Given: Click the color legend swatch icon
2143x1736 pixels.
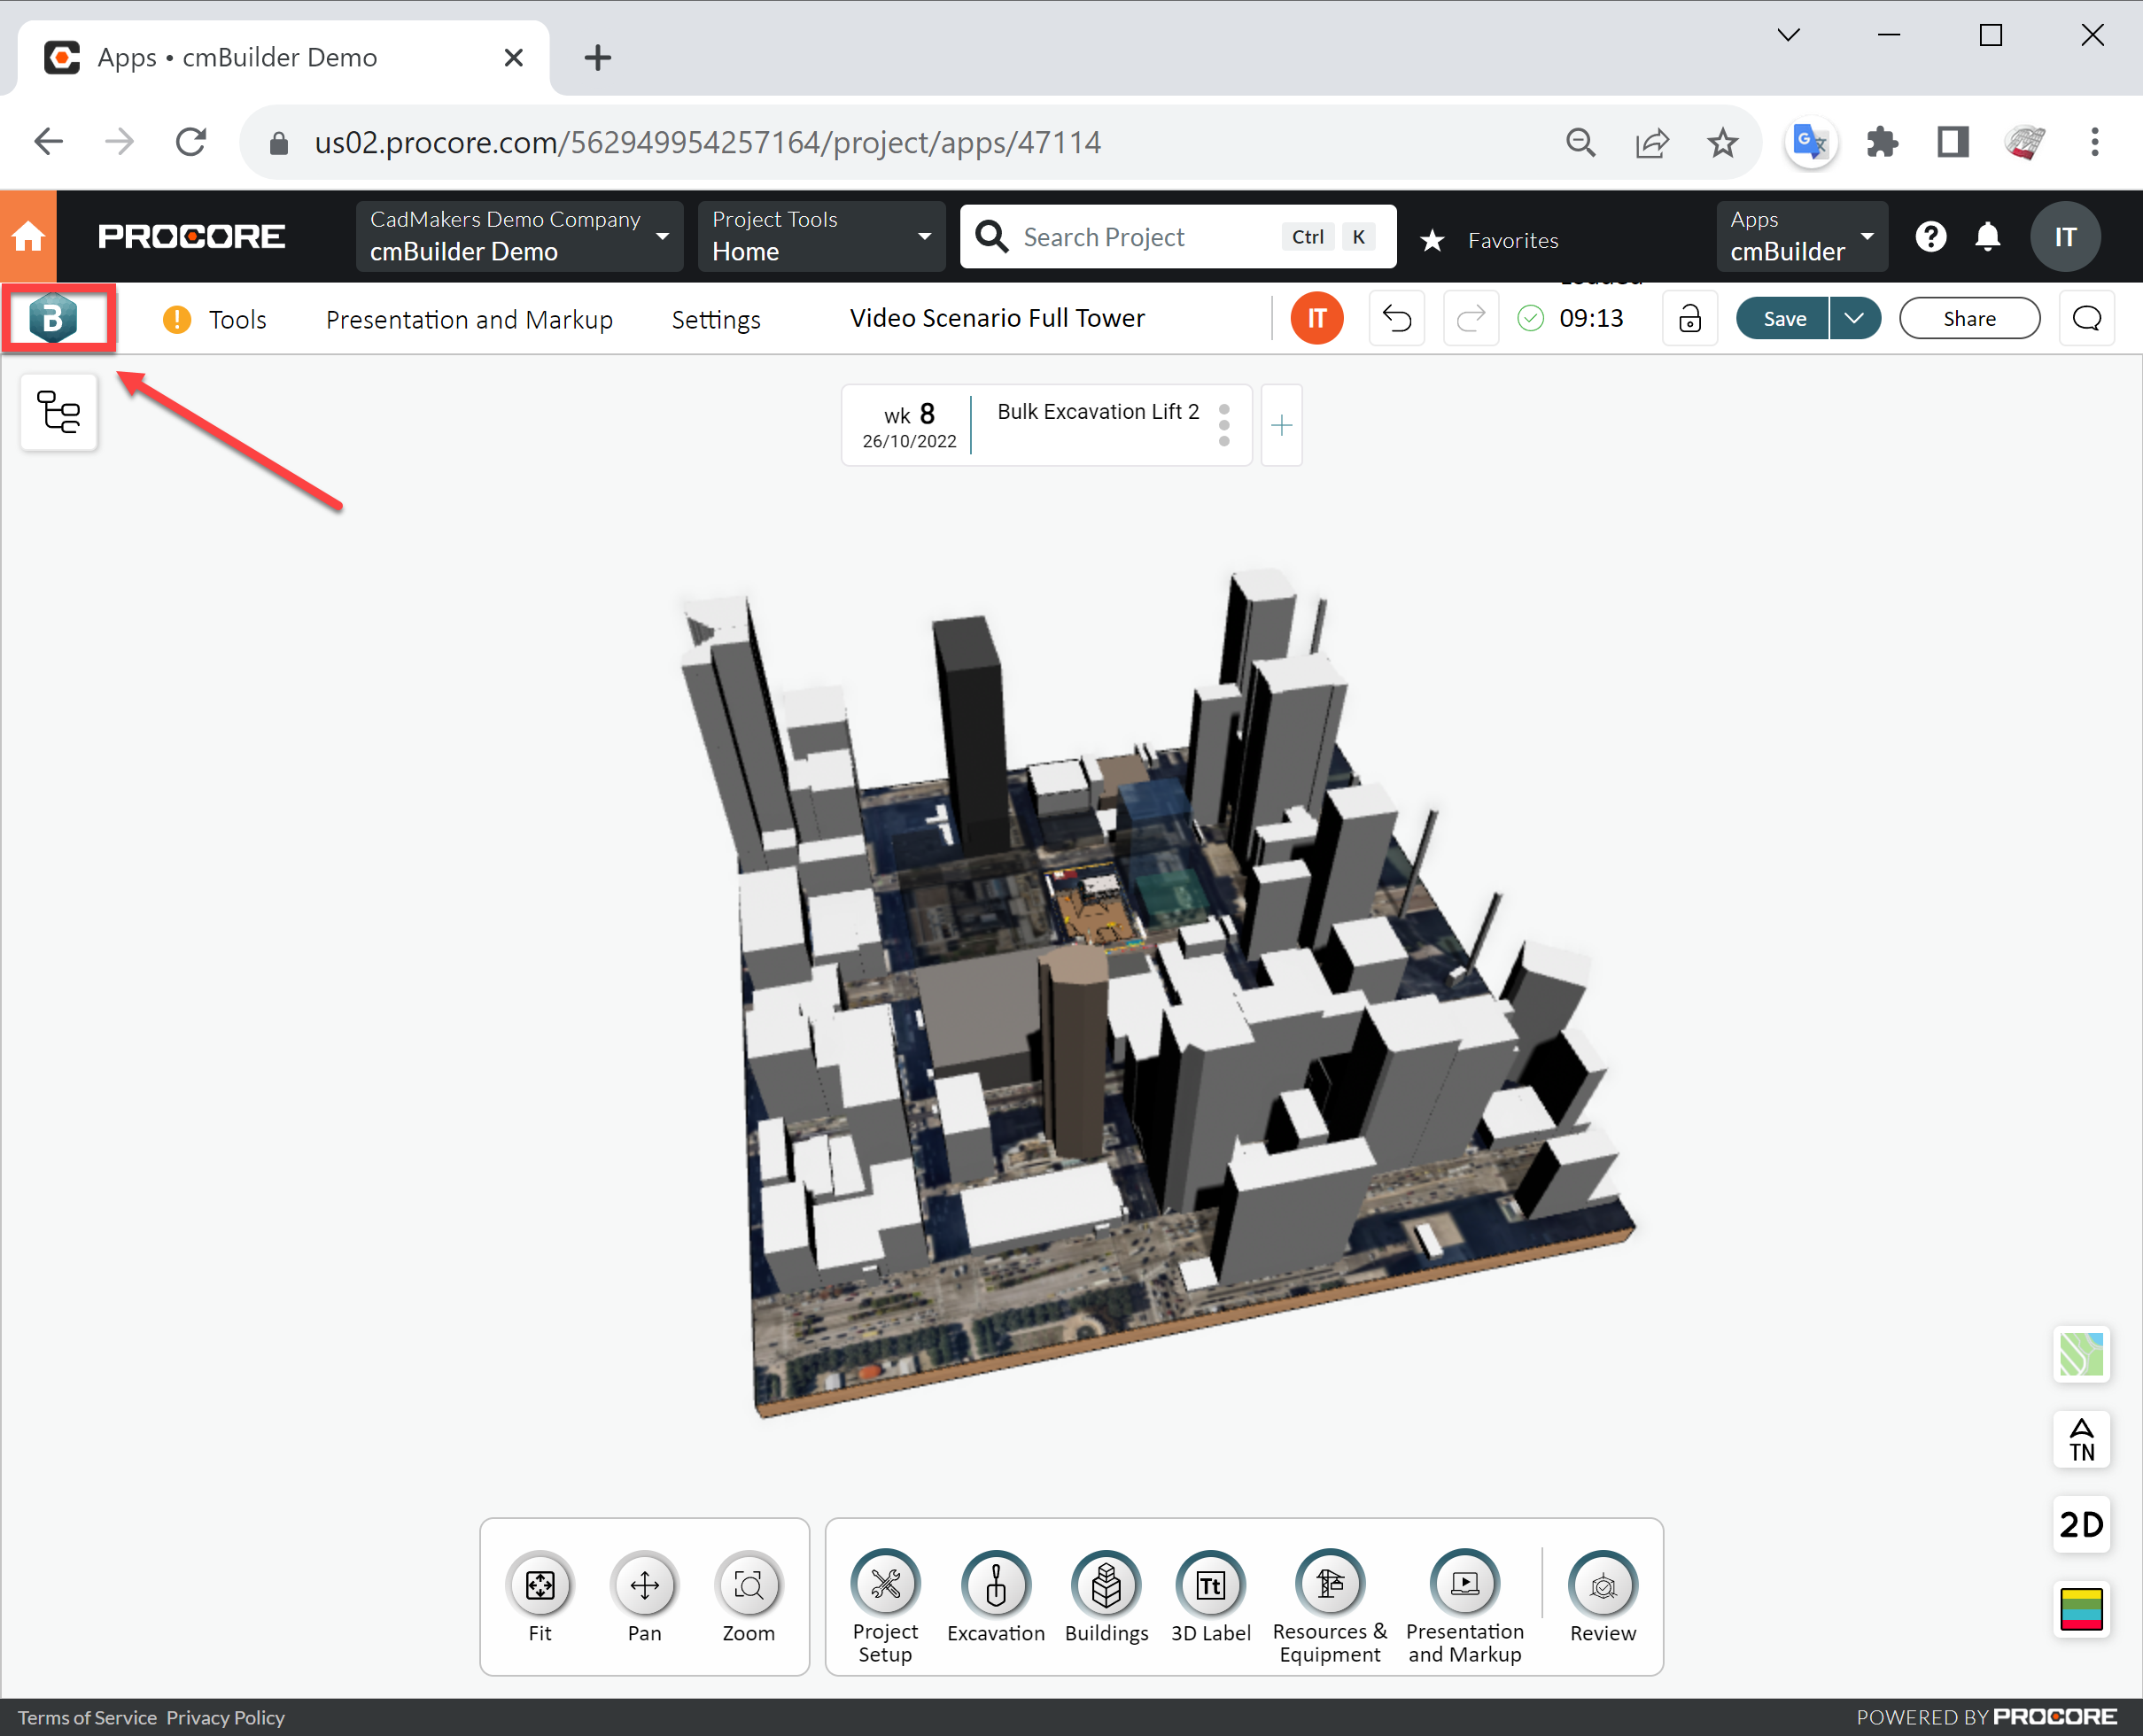Looking at the screenshot, I should [2080, 1609].
